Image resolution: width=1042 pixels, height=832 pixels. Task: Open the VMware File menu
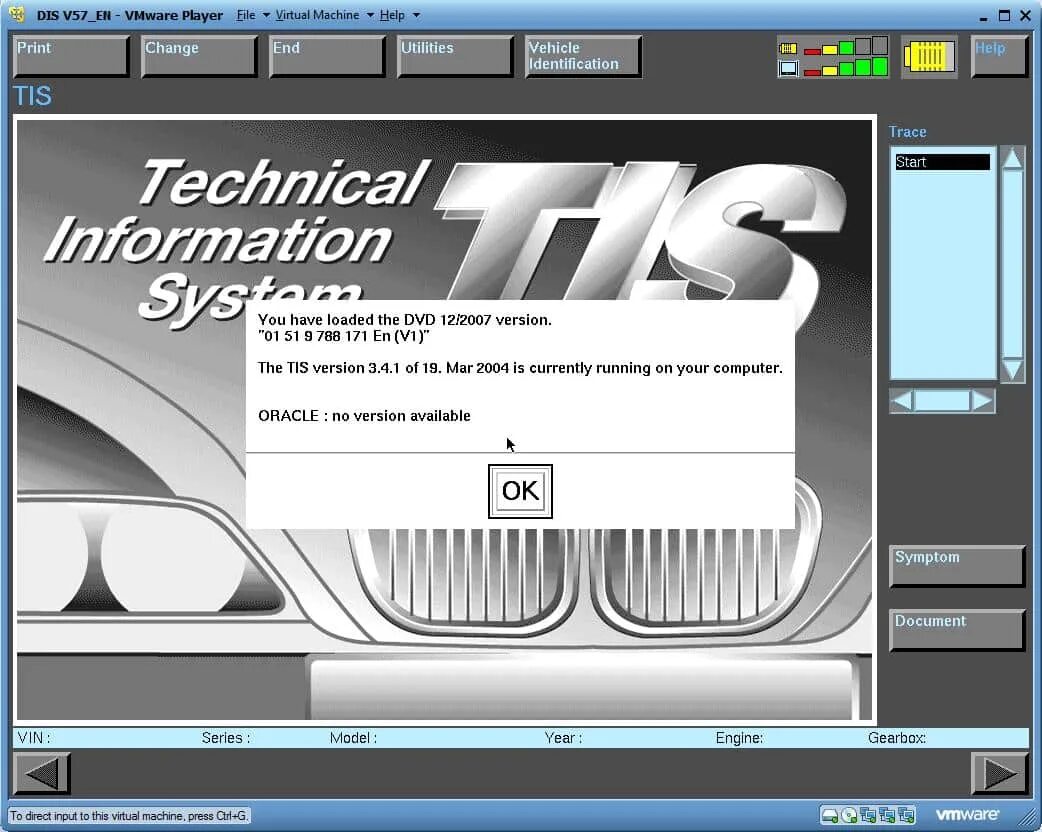[246, 15]
